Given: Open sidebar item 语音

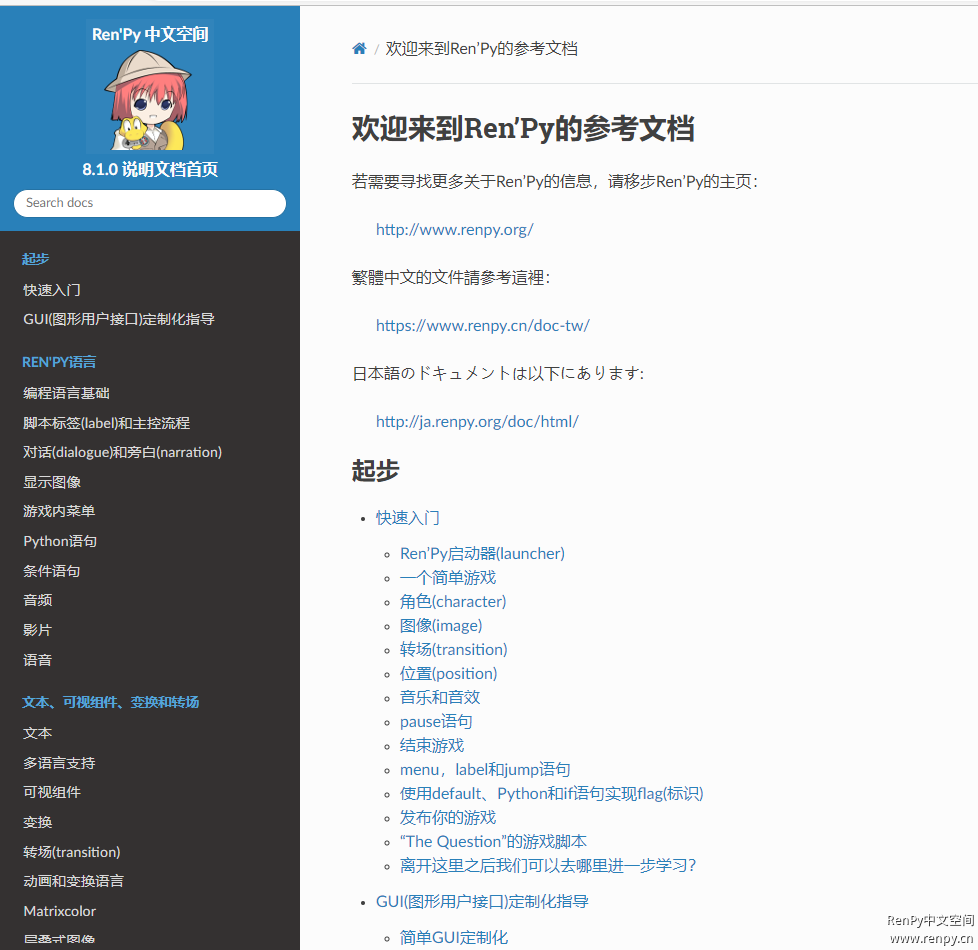Looking at the screenshot, I should pos(37,660).
